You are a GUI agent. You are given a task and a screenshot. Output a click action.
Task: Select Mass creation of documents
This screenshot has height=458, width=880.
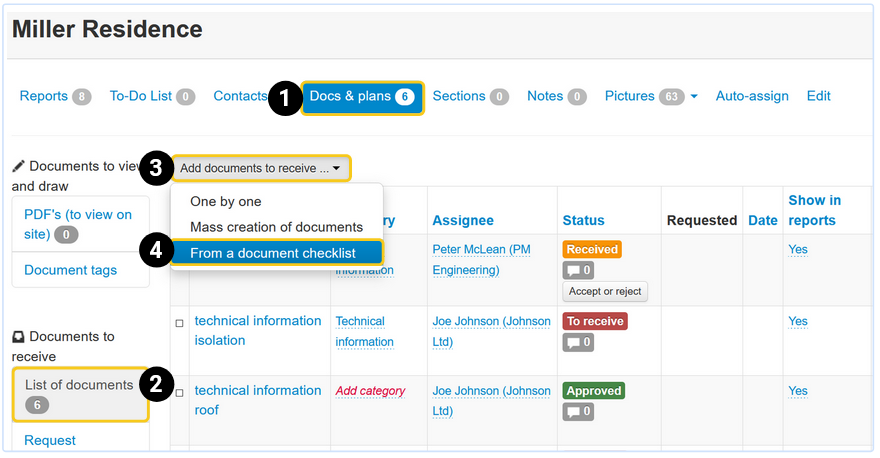(276, 227)
